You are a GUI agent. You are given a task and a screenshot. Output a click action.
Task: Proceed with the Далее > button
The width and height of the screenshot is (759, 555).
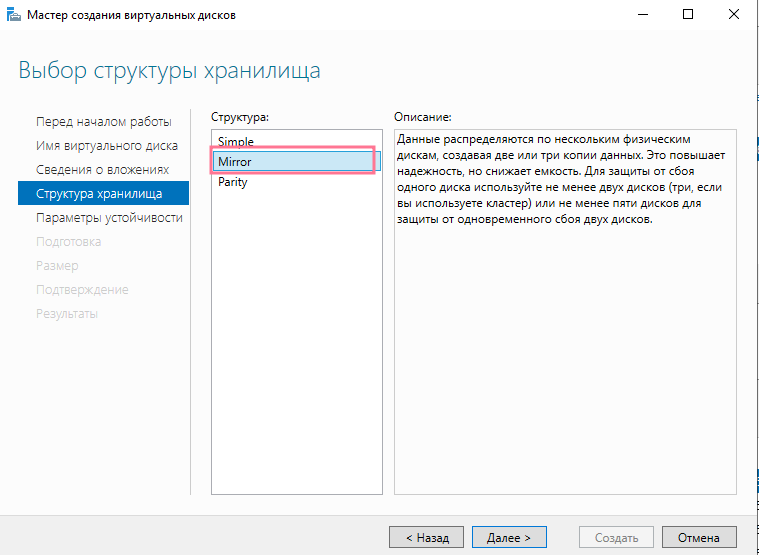click(509, 537)
